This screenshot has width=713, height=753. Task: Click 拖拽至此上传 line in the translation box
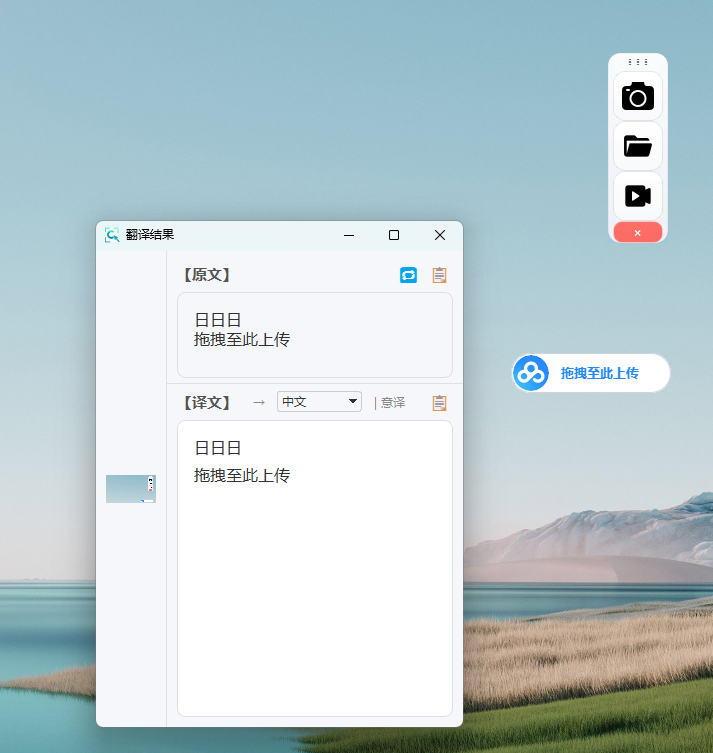click(x=242, y=475)
